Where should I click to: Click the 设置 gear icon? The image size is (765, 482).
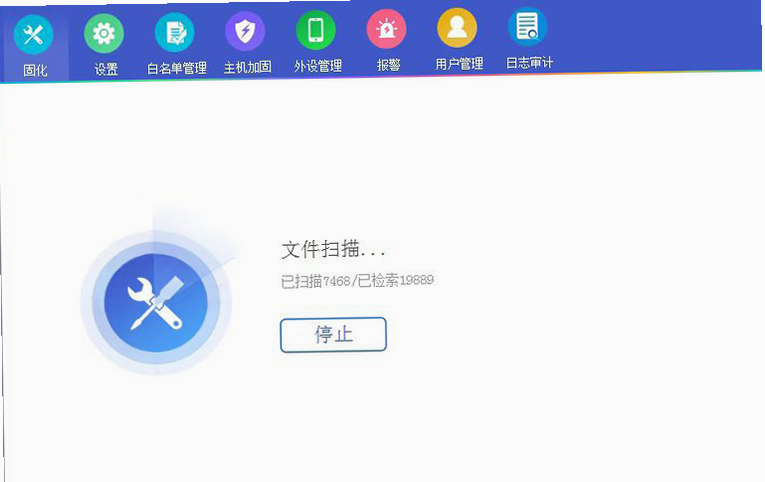click(x=104, y=33)
